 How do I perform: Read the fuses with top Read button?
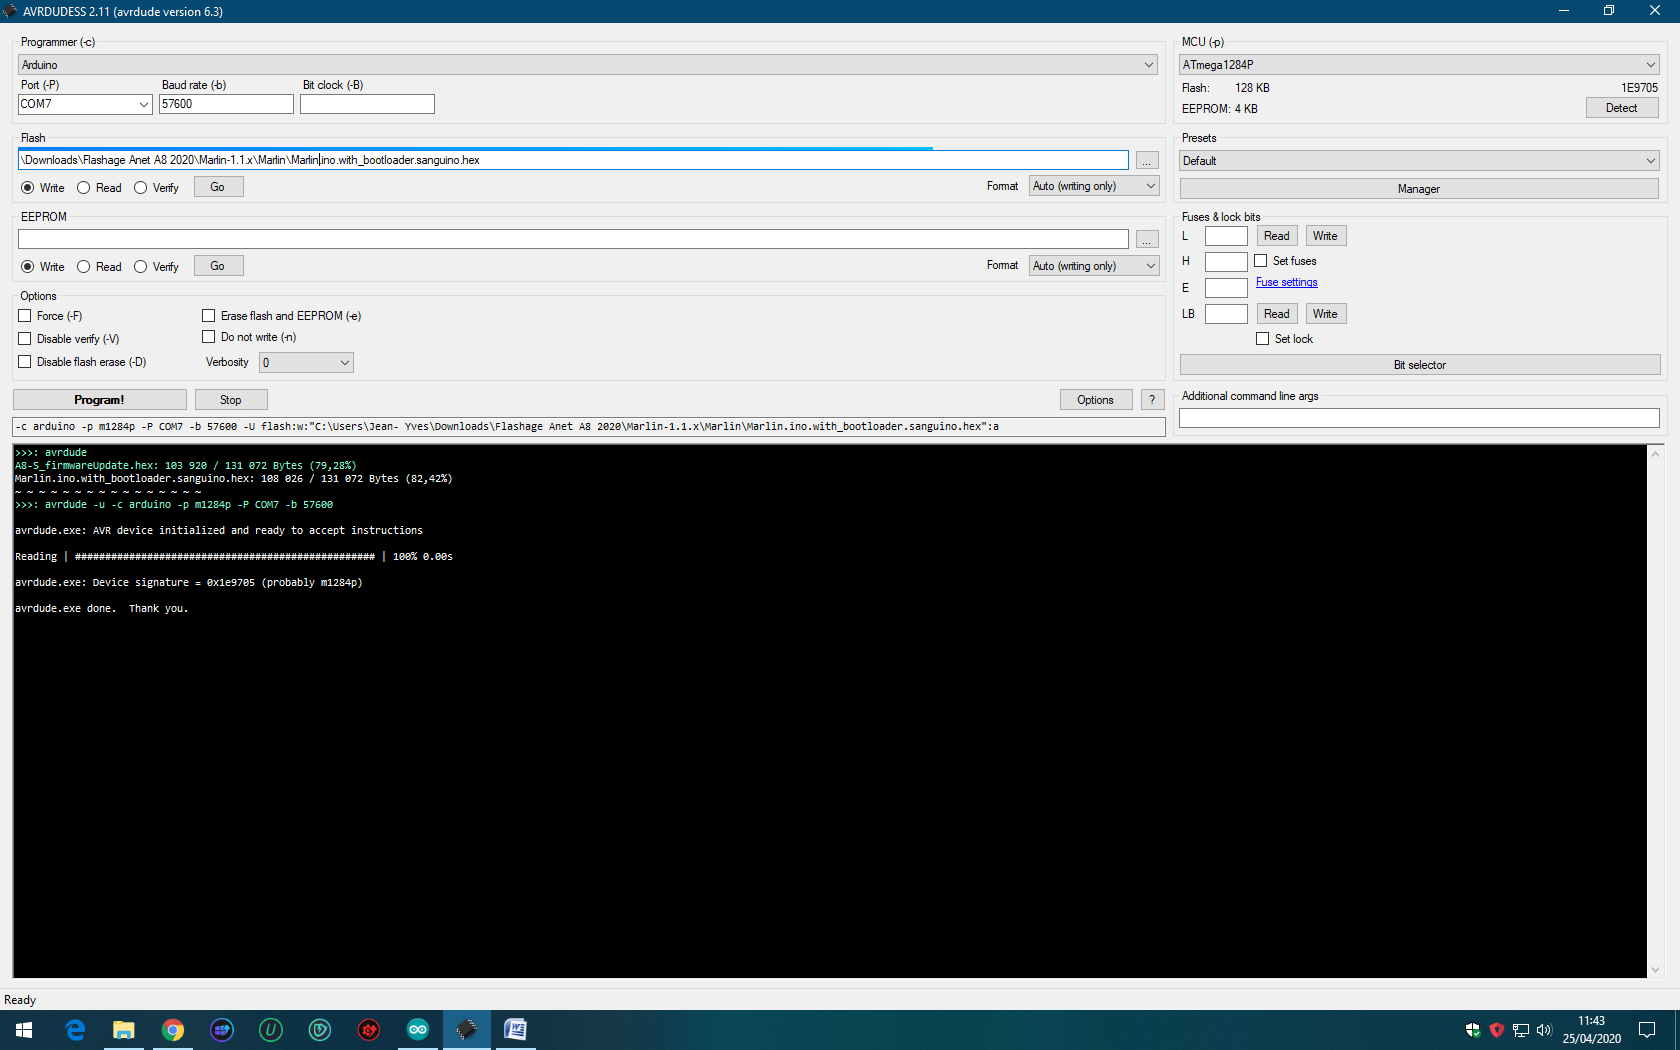(x=1277, y=236)
